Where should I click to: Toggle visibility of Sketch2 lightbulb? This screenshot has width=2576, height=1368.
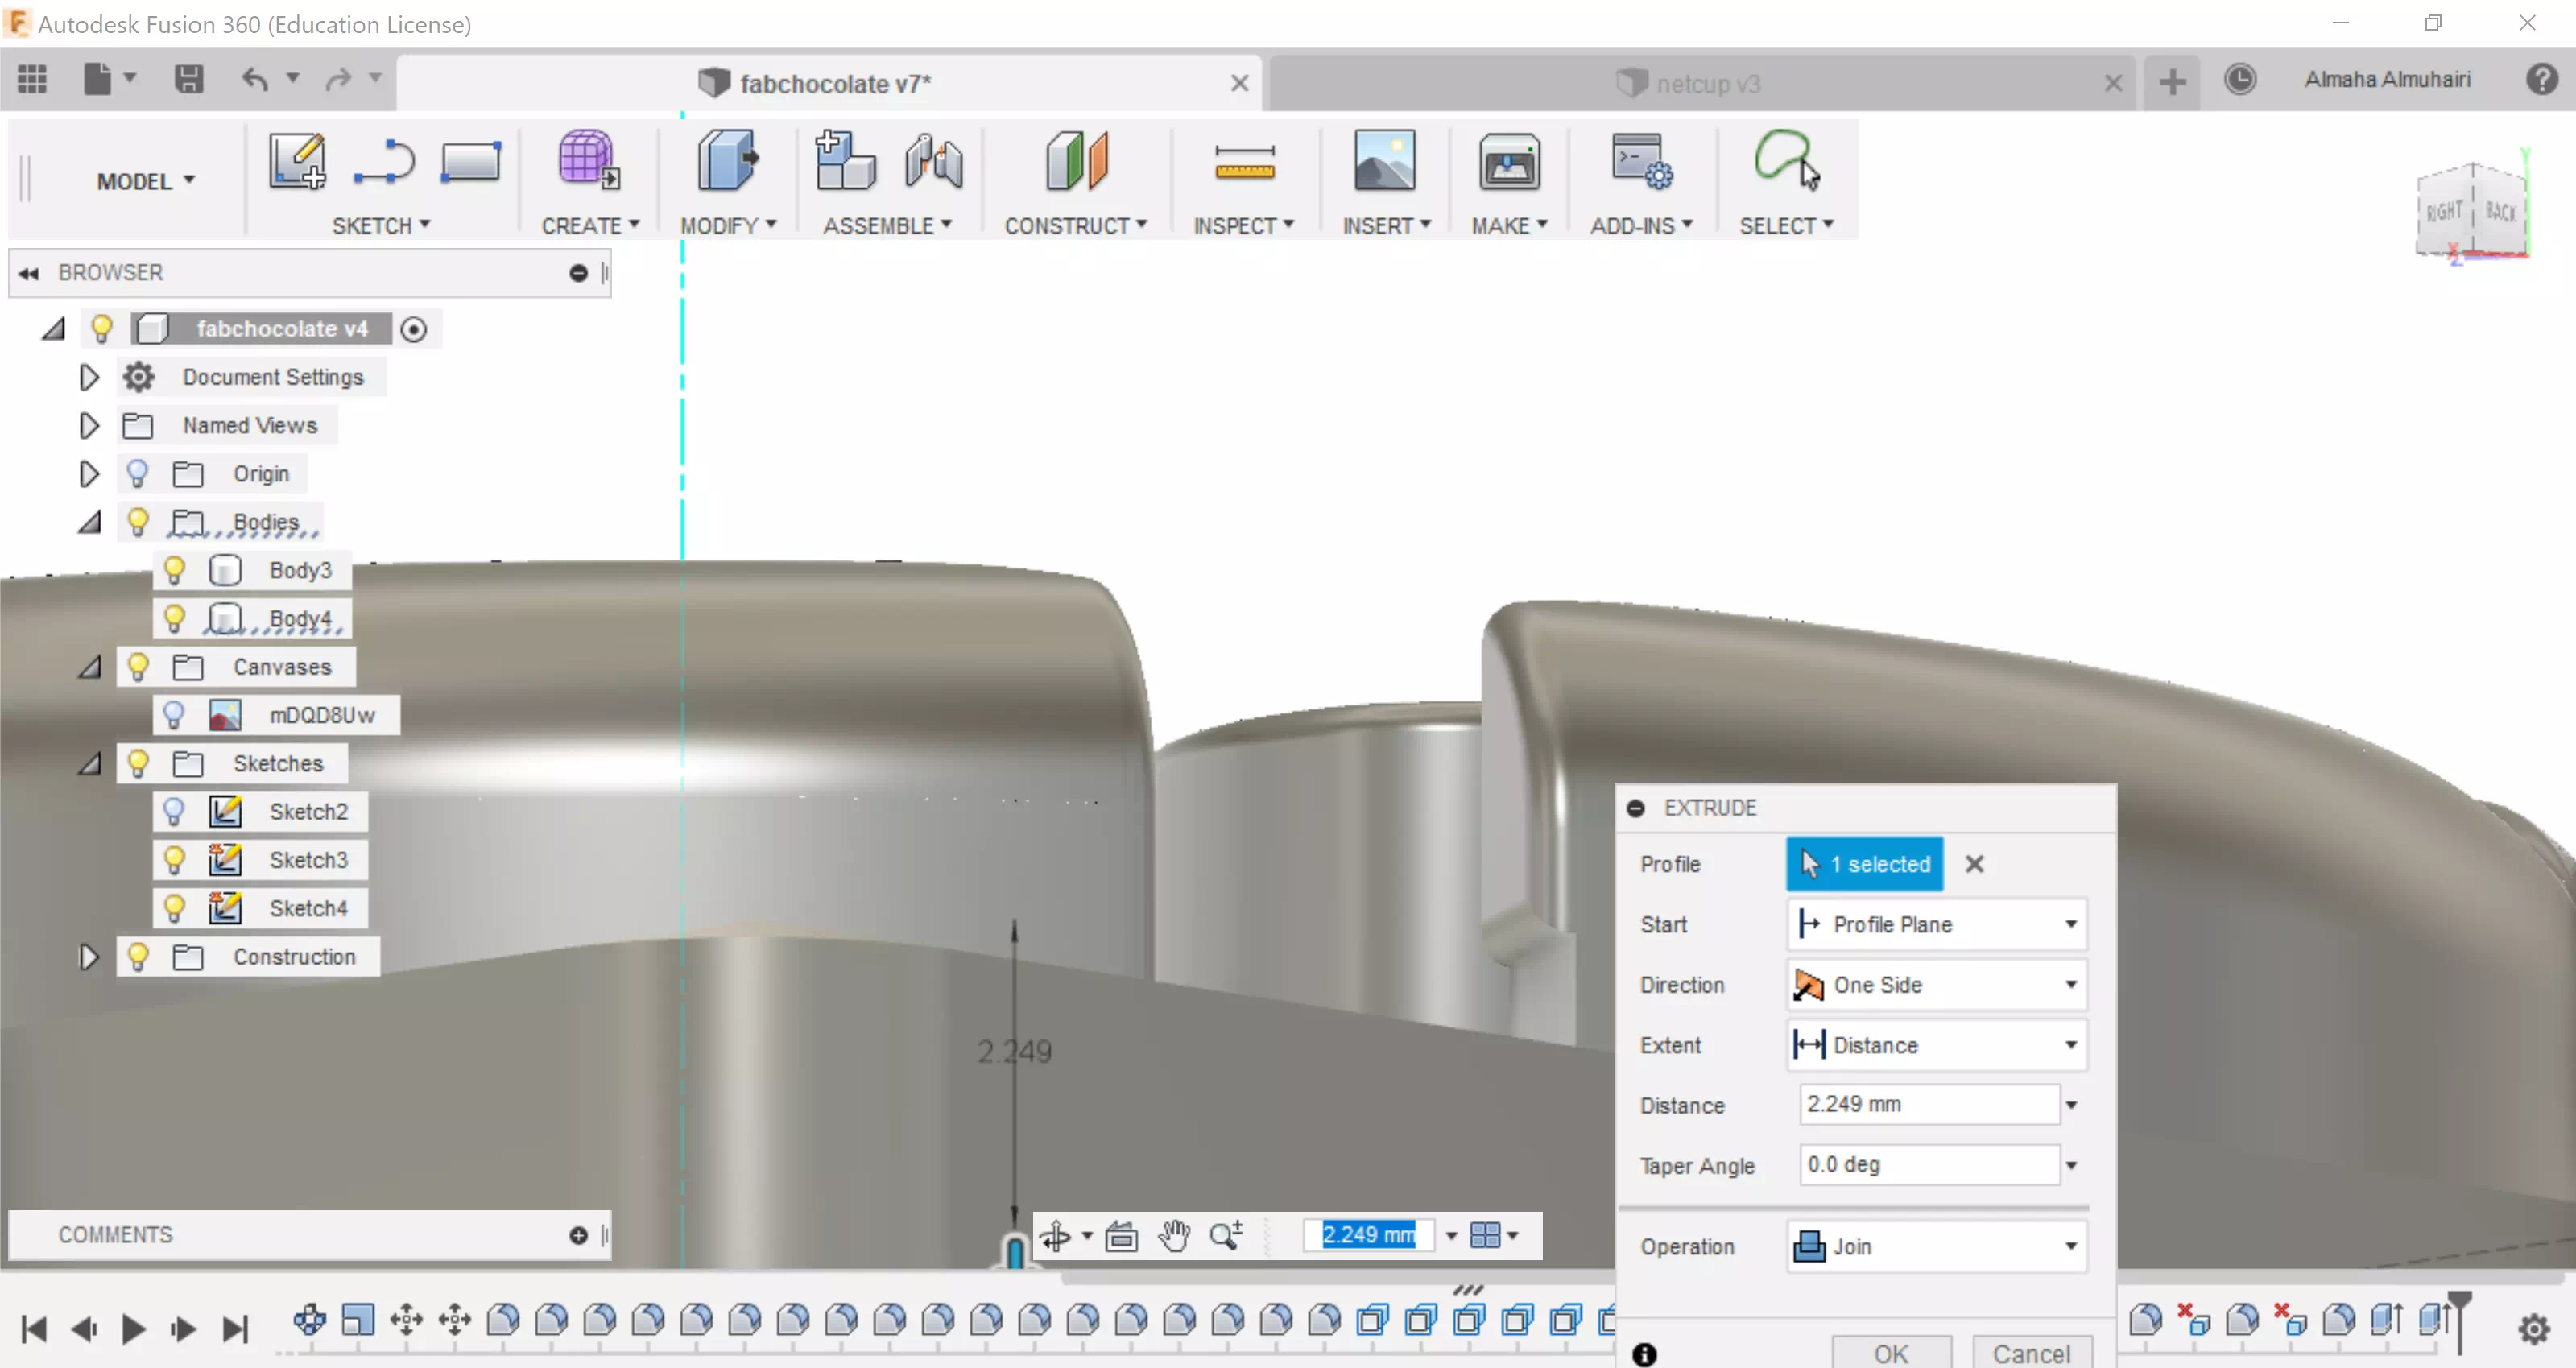[174, 811]
